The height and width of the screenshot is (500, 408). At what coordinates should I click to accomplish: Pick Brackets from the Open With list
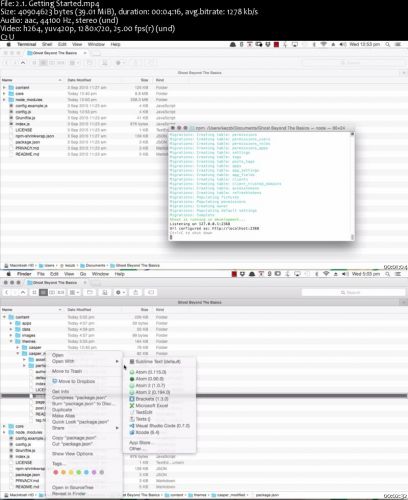coord(149,399)
